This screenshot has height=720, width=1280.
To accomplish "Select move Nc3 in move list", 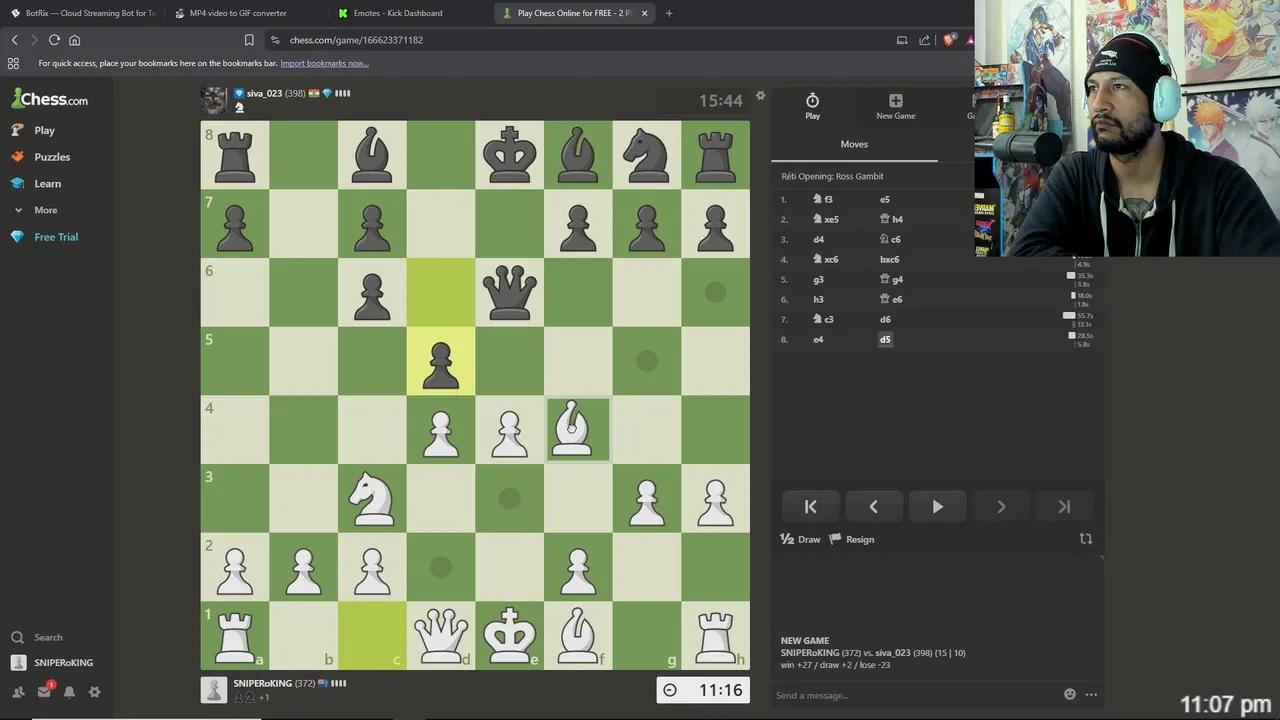I will [823, 319].
